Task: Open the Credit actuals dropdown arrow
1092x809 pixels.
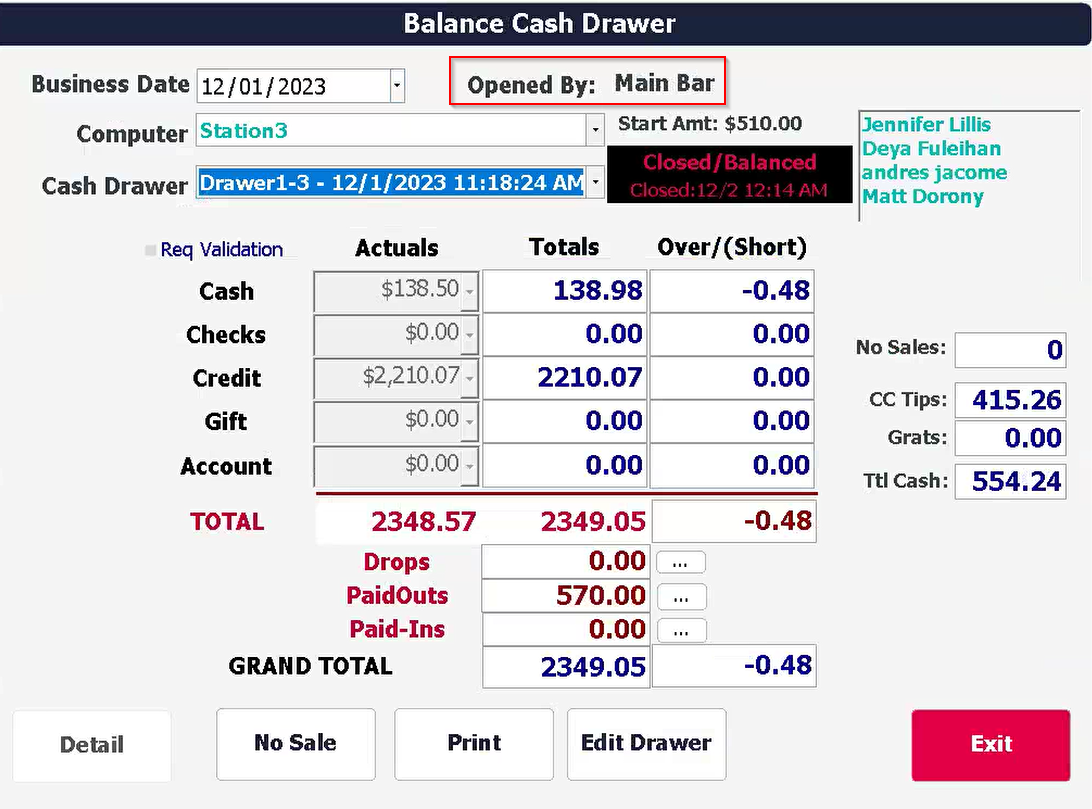Action: click(x=470, y=379)
